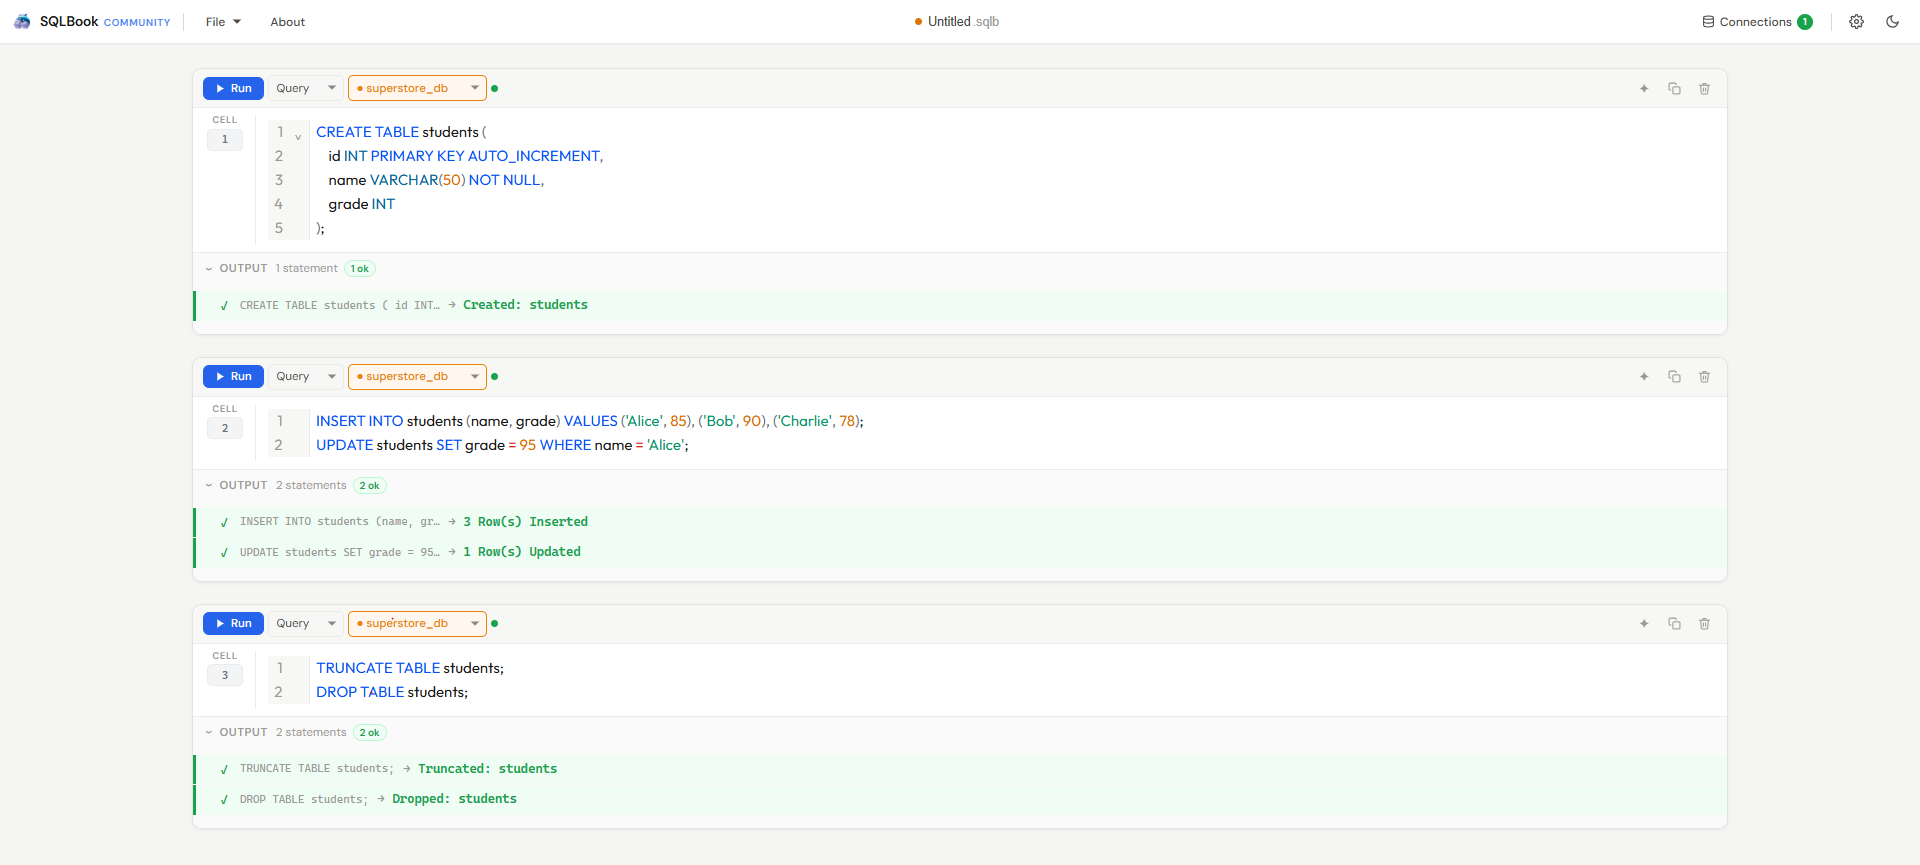Open superstore_db connection dropdown in cell 2
The height and width of the screenshot is (865, 1920).
pyautogui.click(x=417, y=376)
